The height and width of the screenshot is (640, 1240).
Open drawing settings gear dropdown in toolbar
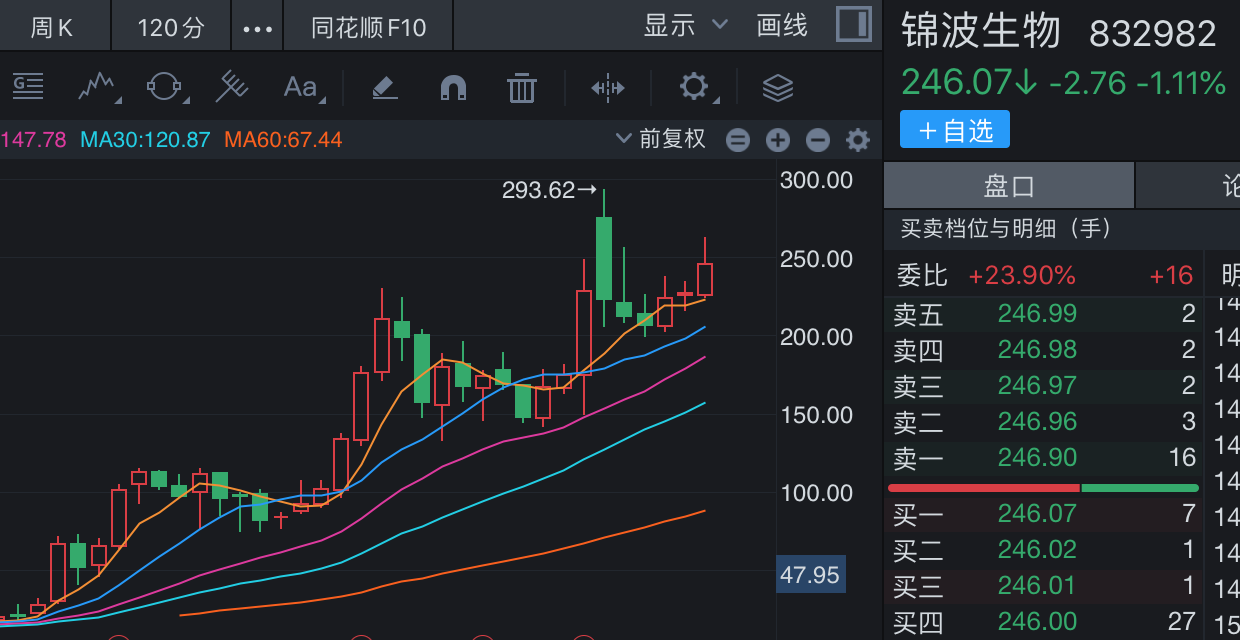[695, 88]
